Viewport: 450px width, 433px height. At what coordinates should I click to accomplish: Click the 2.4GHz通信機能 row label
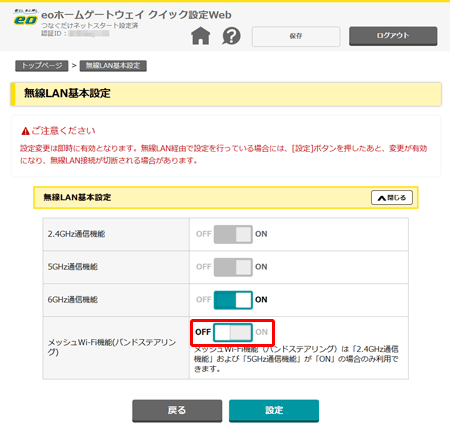coord(76,234)
